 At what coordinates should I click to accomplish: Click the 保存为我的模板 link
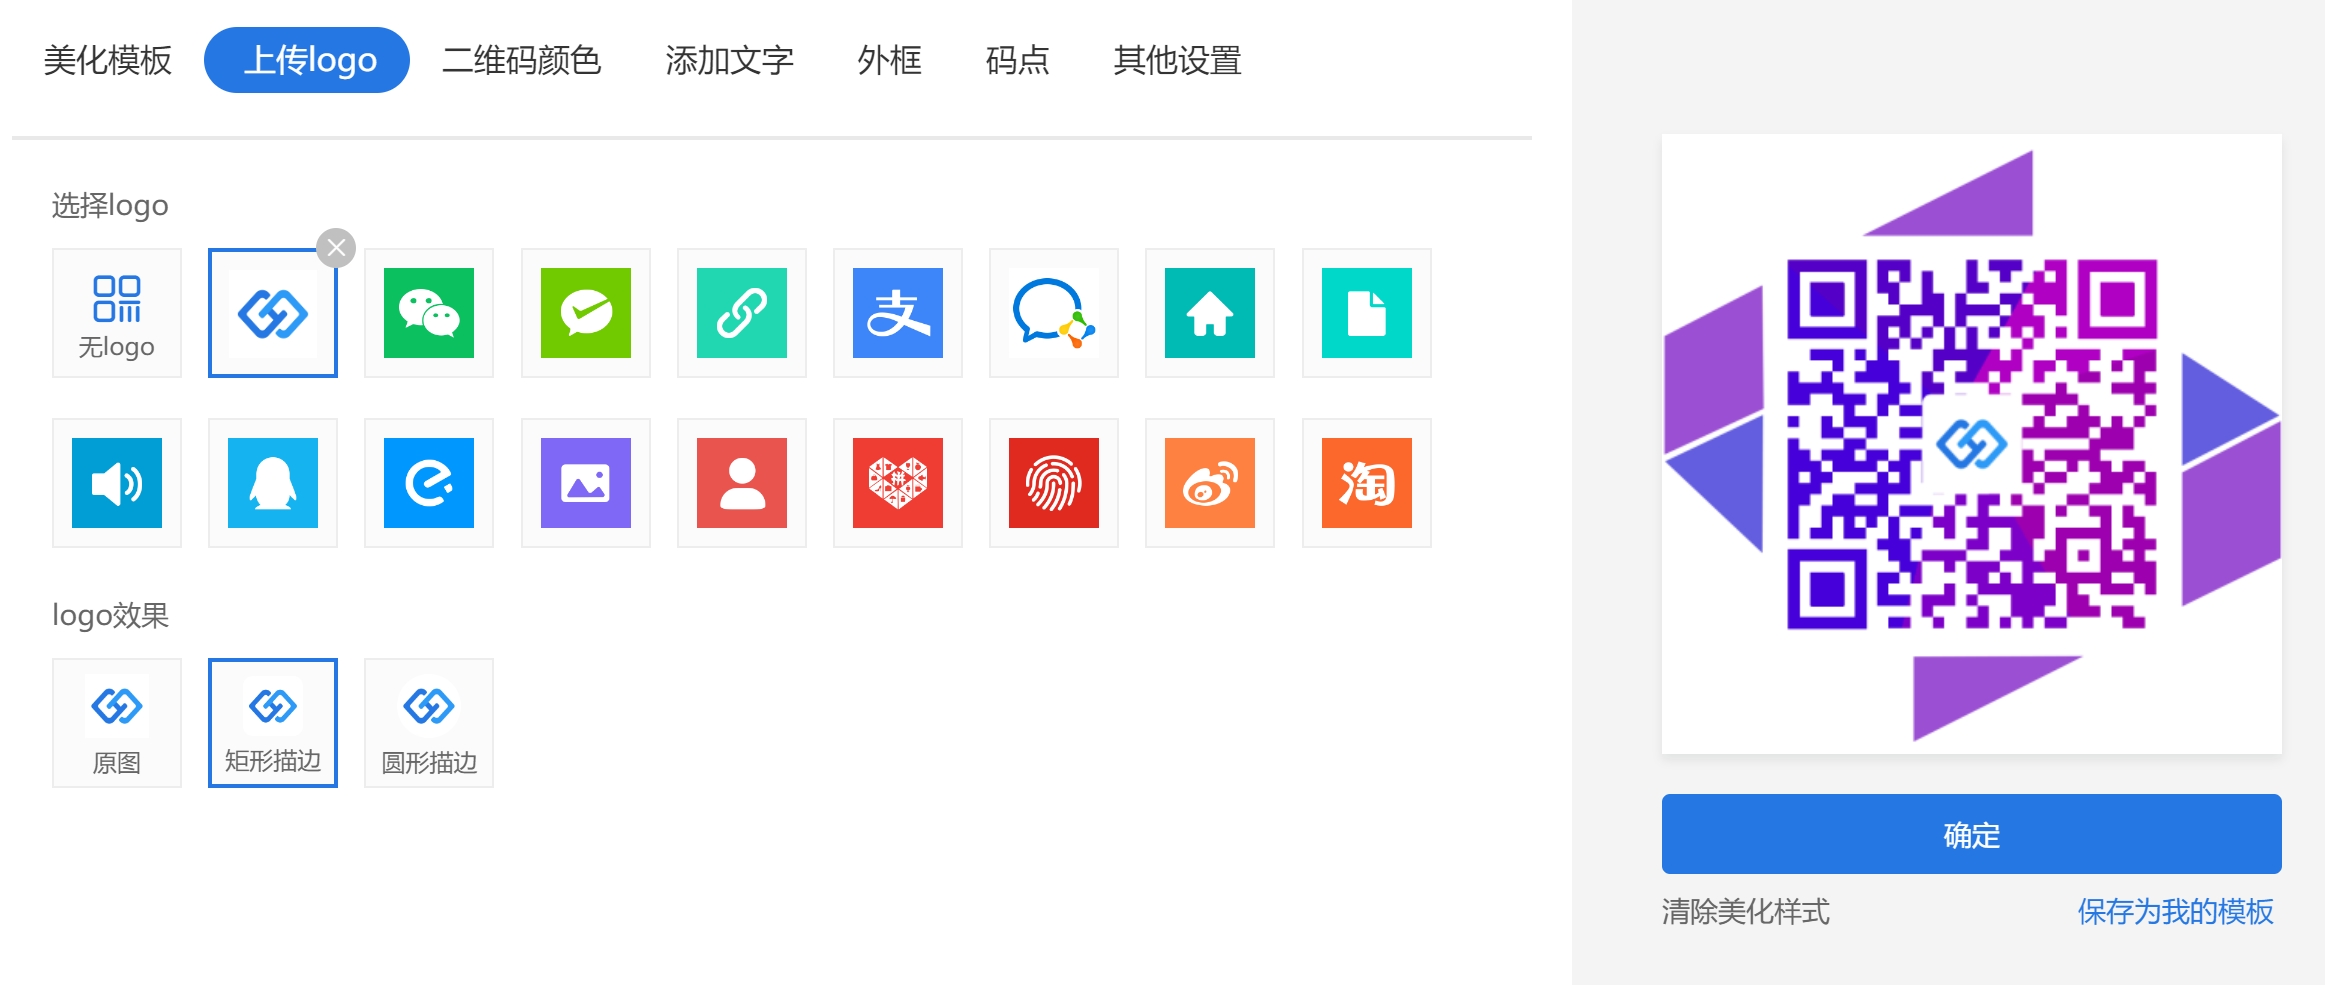point(2175,911)
